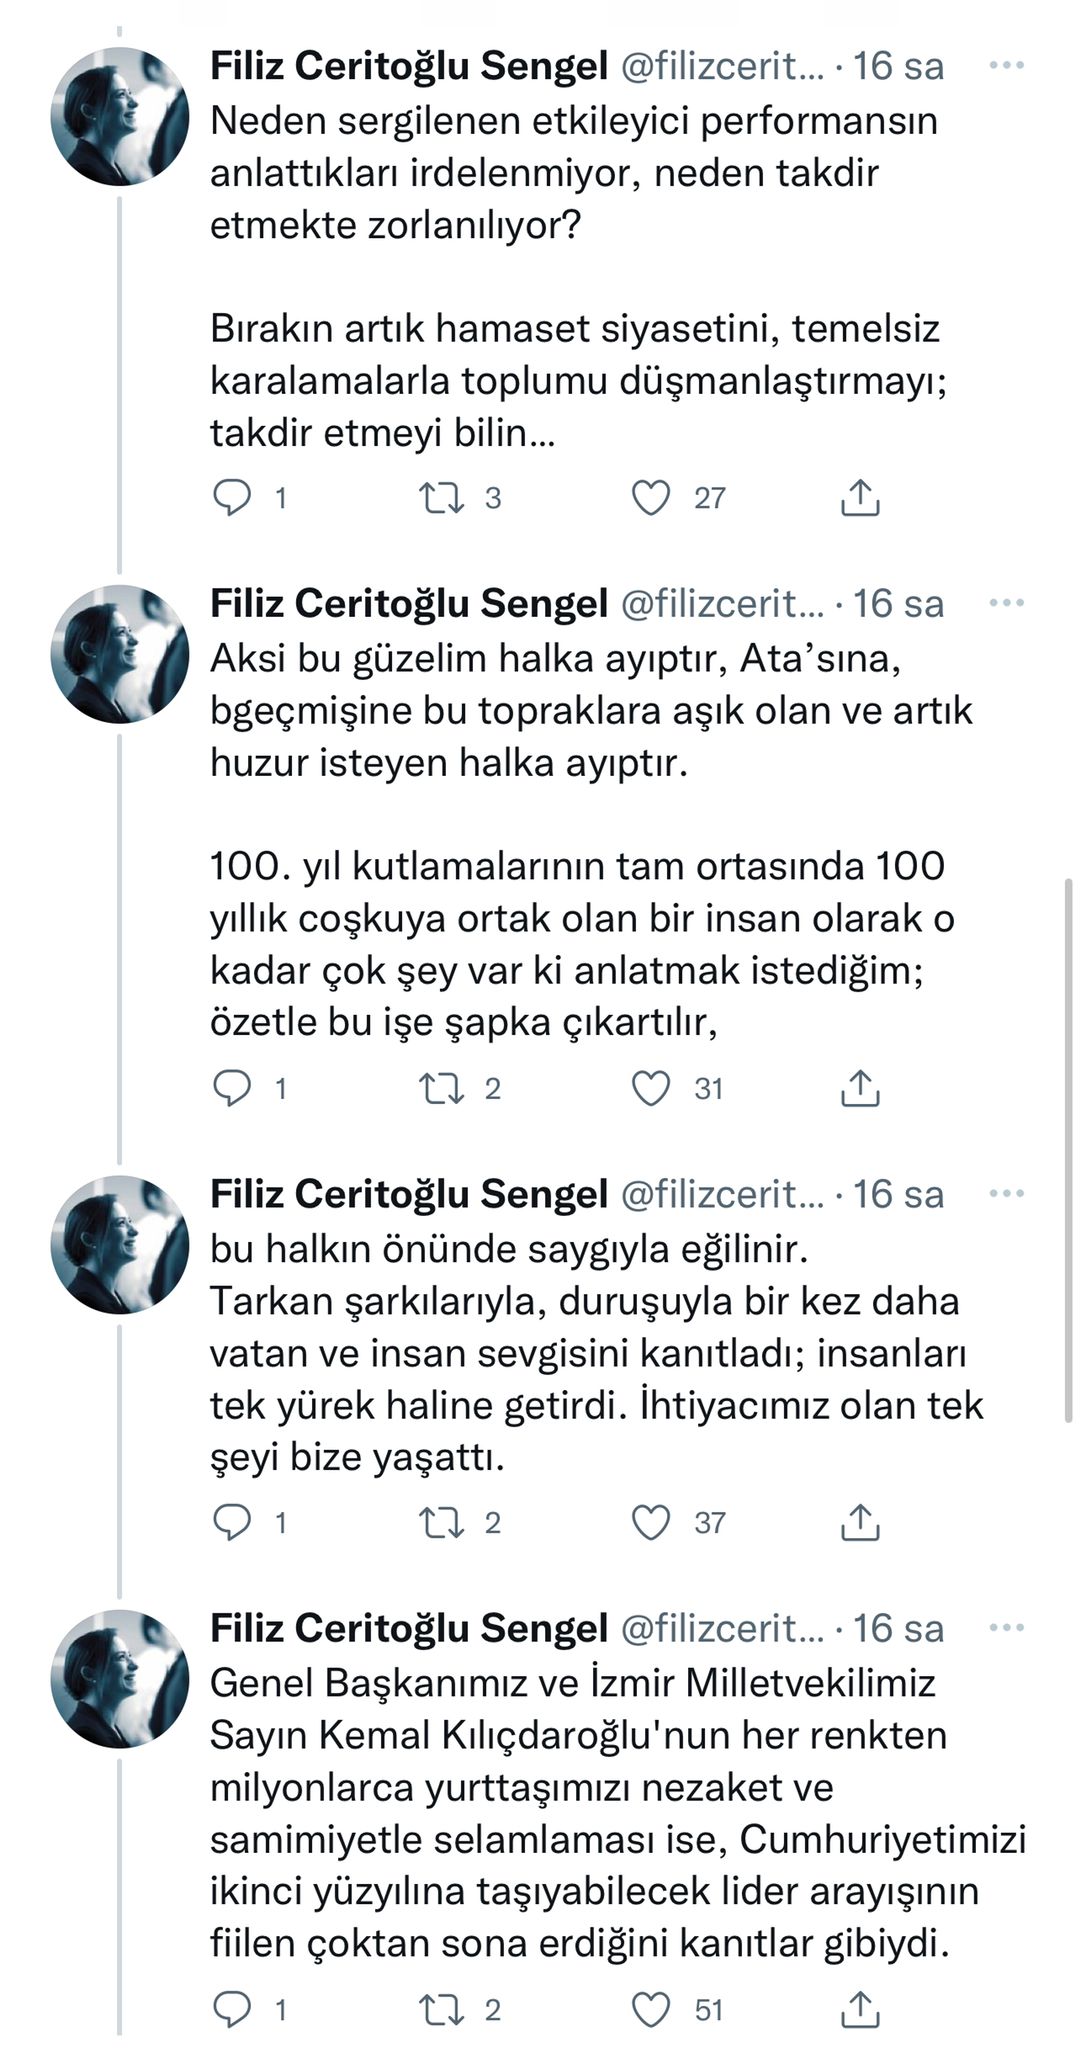Image resolution: width=1080 pixels, height=2048 pixels.
Task: Share the tweet about etkileyici performans
Action: pyautogui.click(x=859, y=497)
